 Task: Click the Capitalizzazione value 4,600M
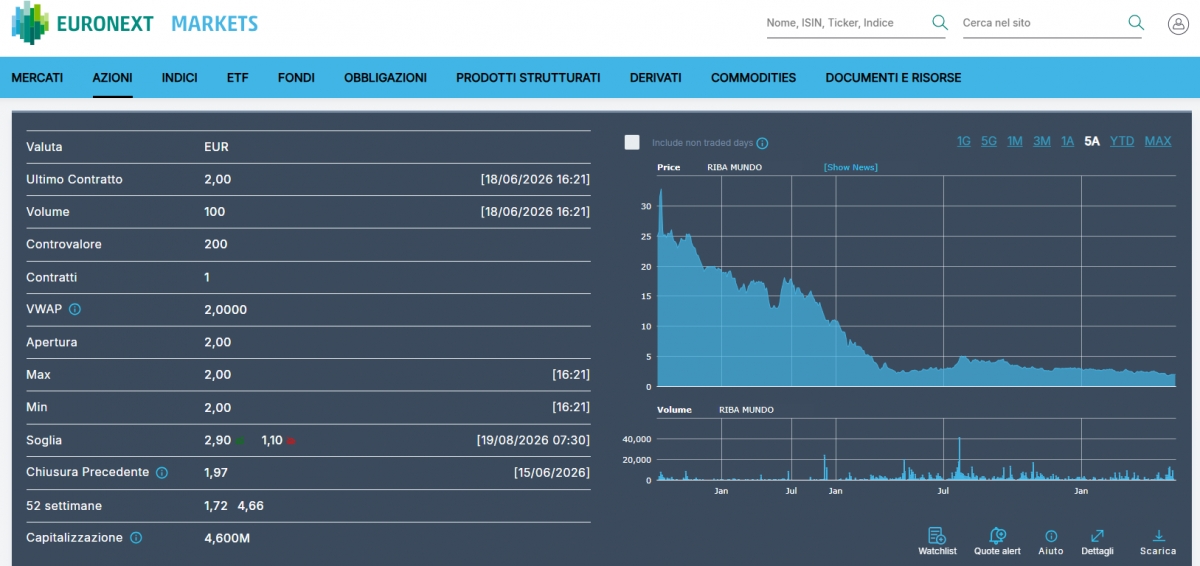click(x=226, y=538)
